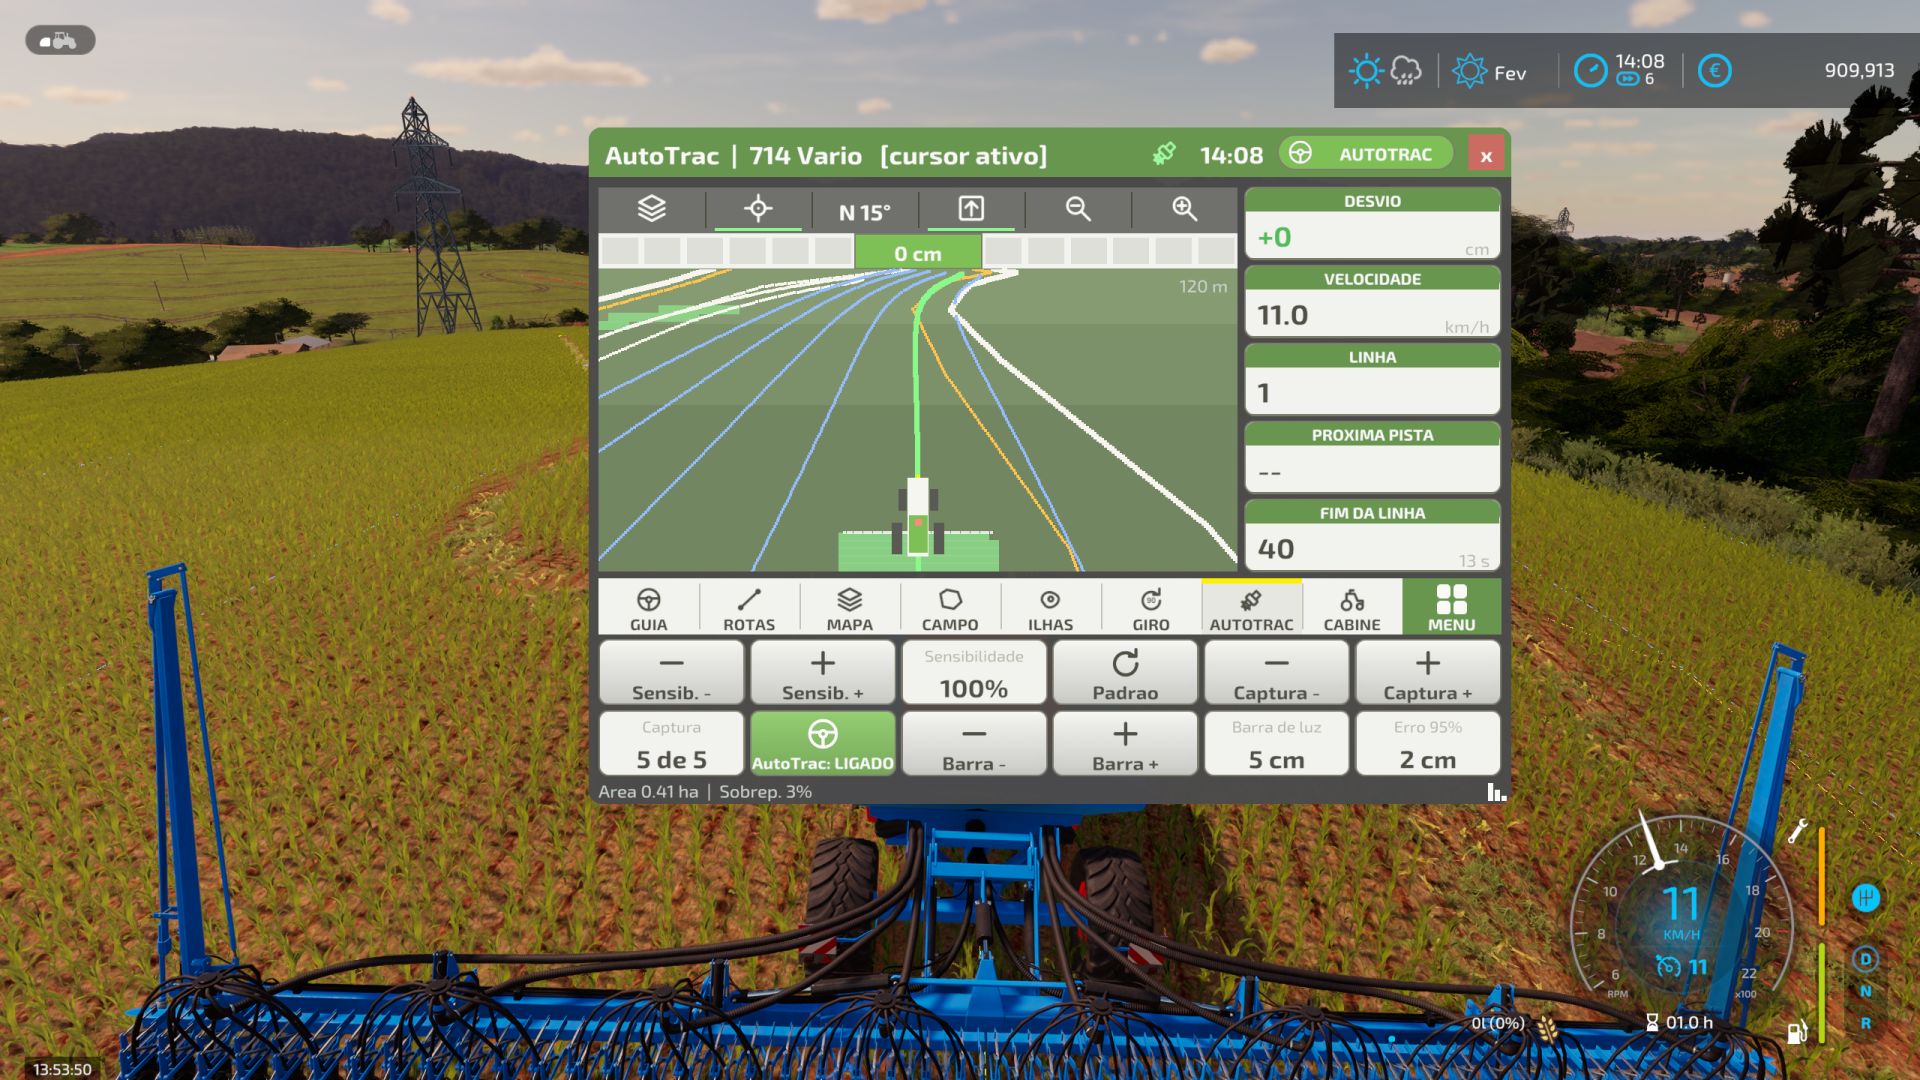Viewport: 1920px width, 1080px height.
Task: Zoom in the guidance map
Action: (x=1185, y=209)
